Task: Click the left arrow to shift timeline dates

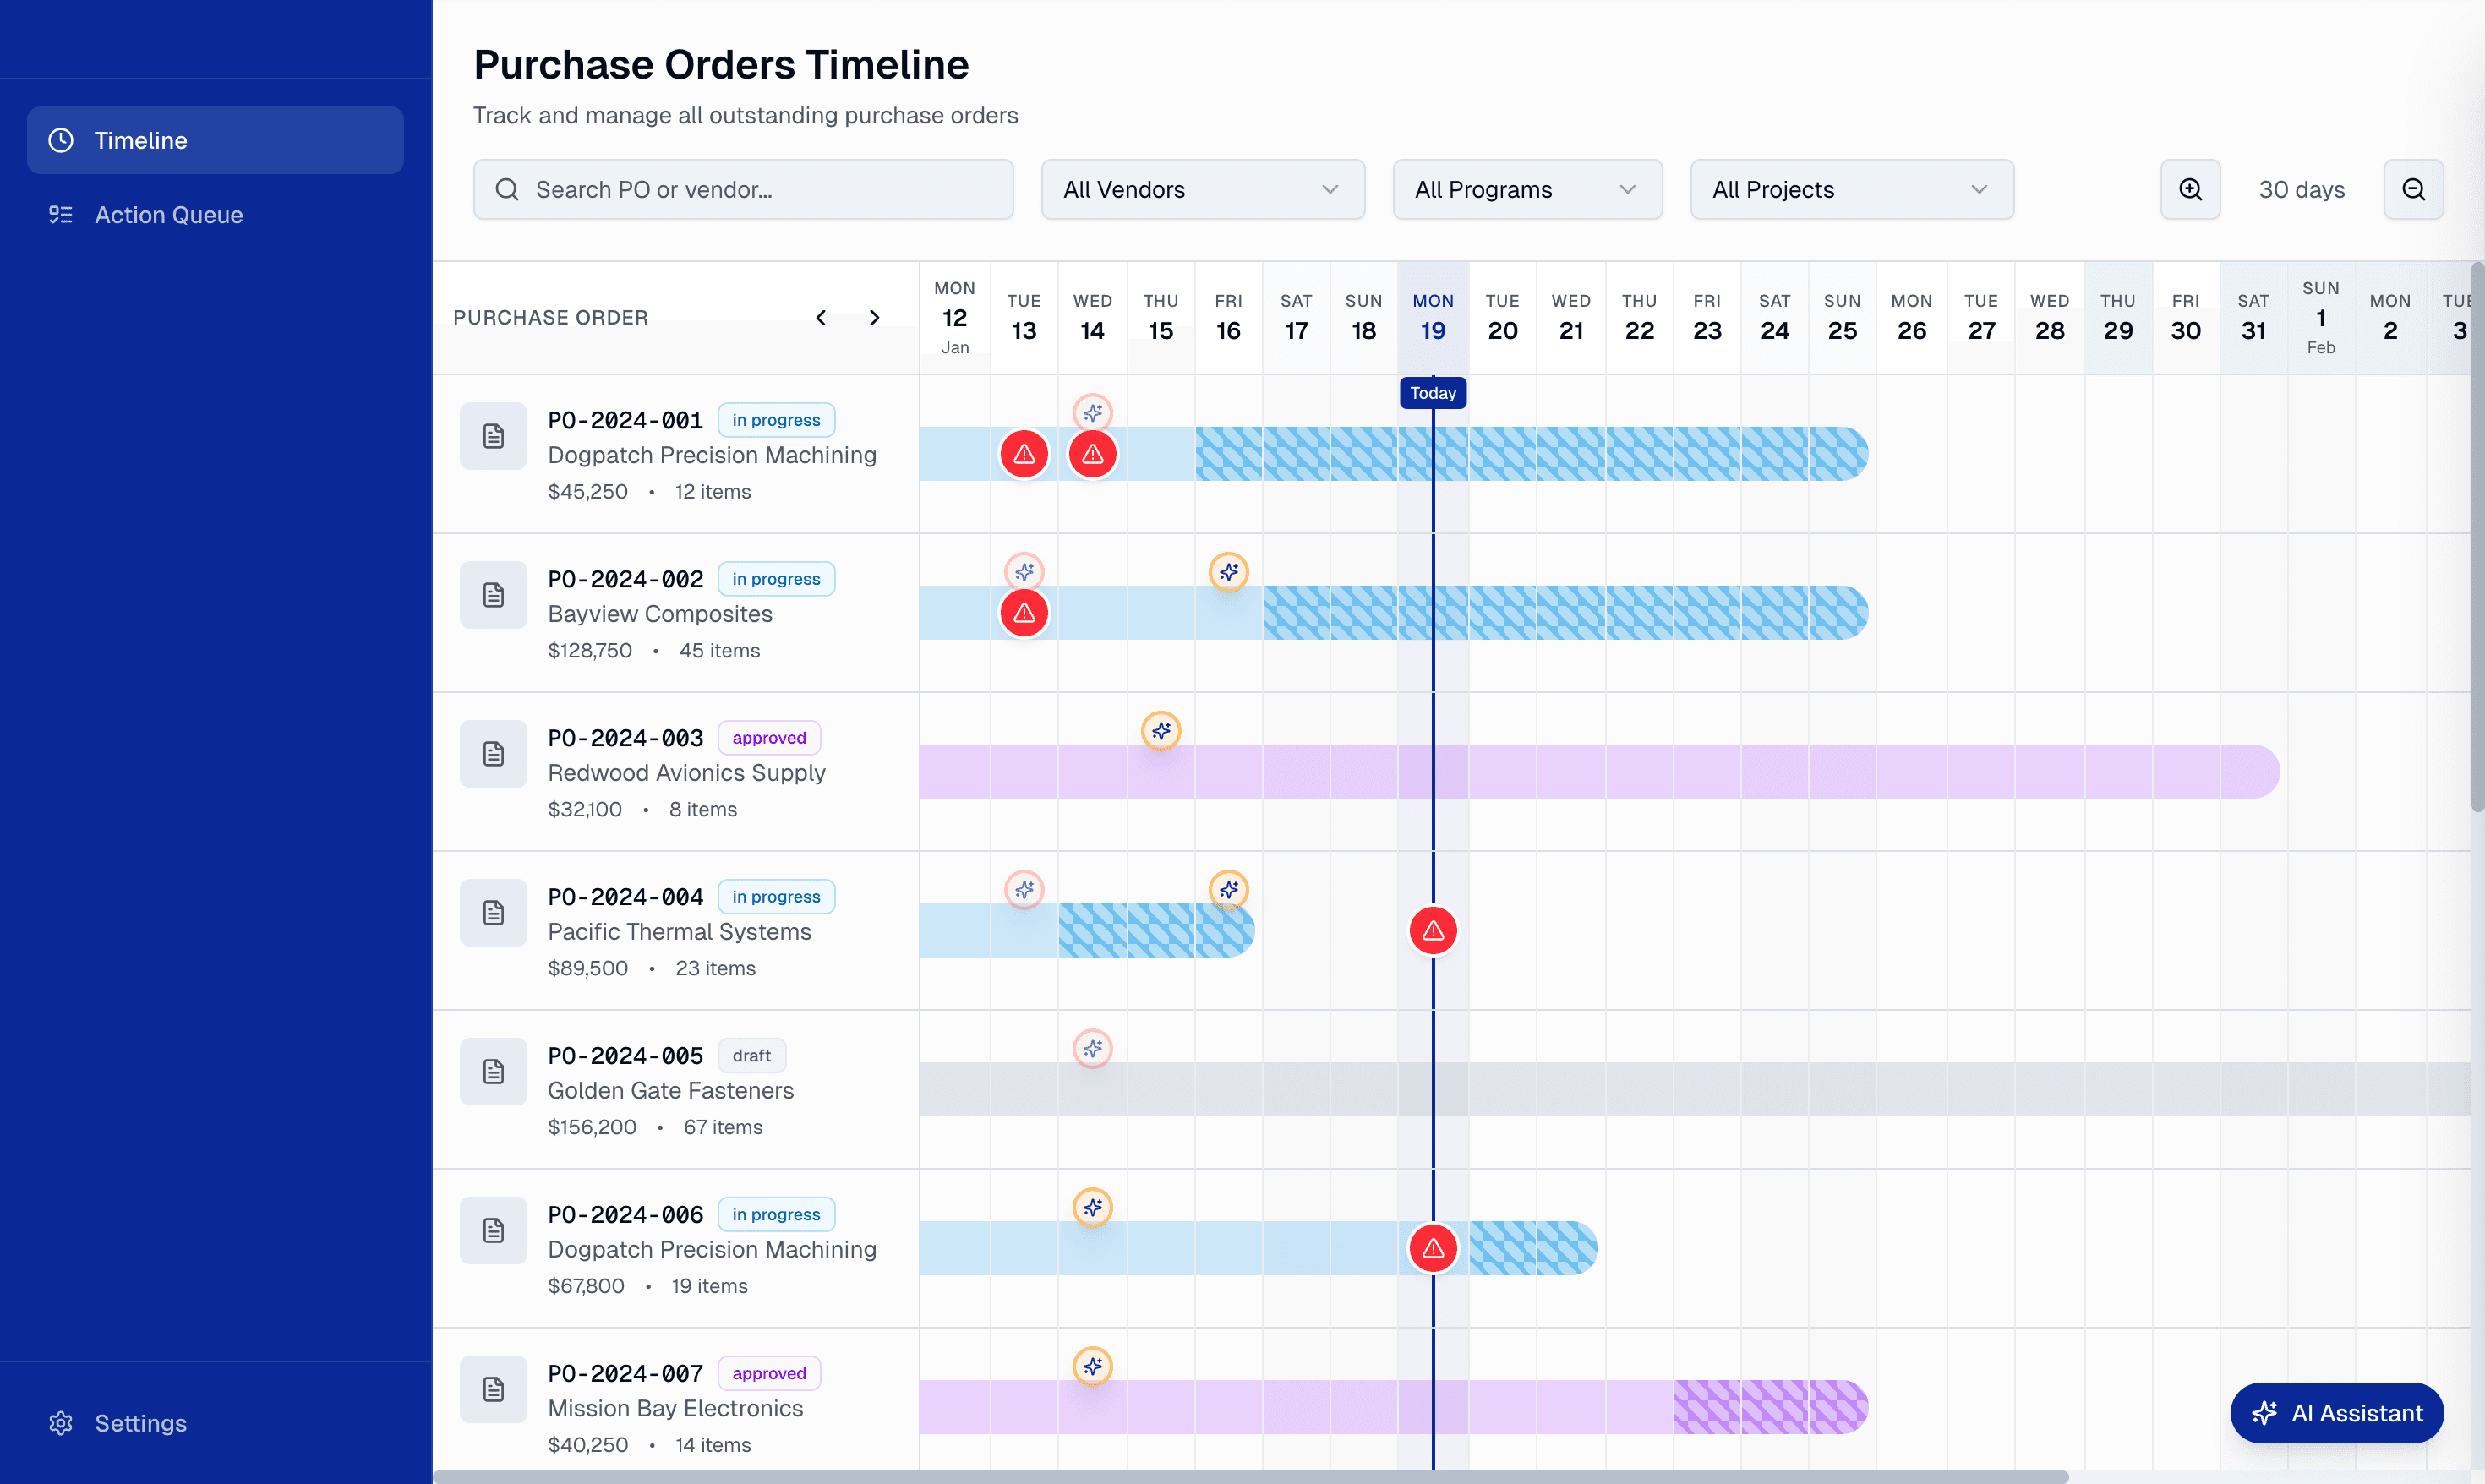Action: point(821,317)
